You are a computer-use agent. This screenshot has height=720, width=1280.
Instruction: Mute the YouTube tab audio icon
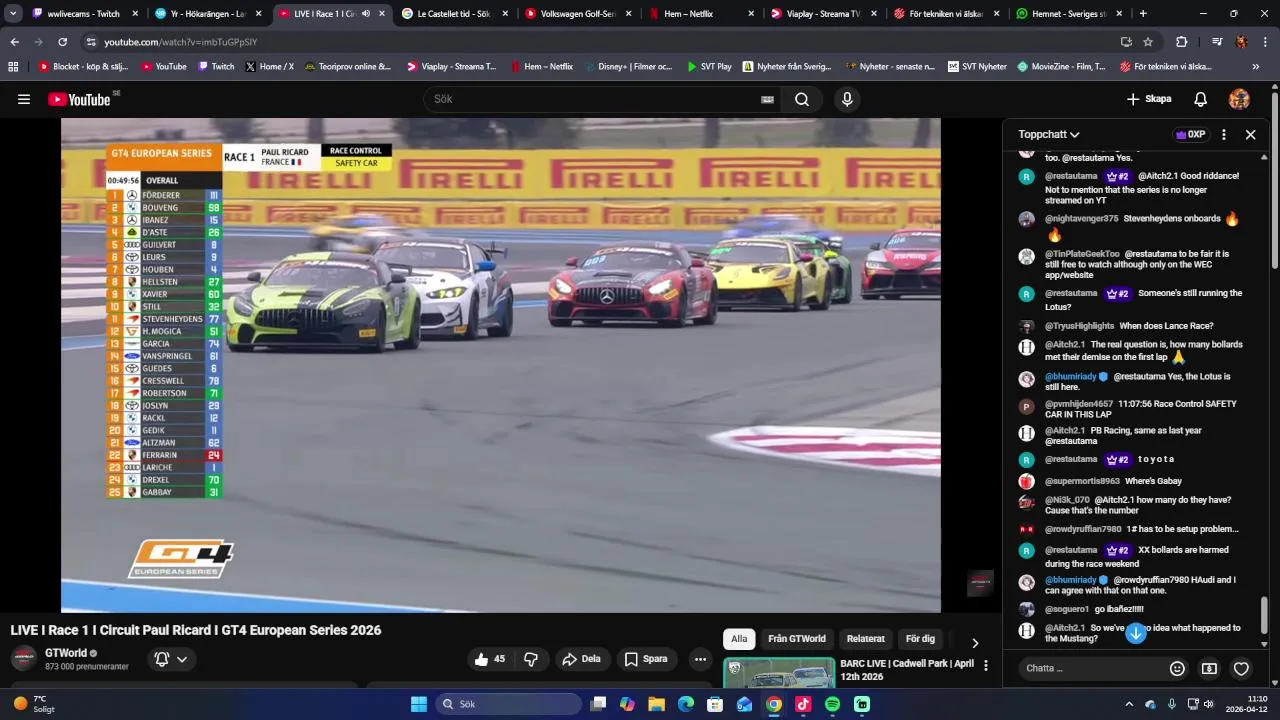pos(365,14)
